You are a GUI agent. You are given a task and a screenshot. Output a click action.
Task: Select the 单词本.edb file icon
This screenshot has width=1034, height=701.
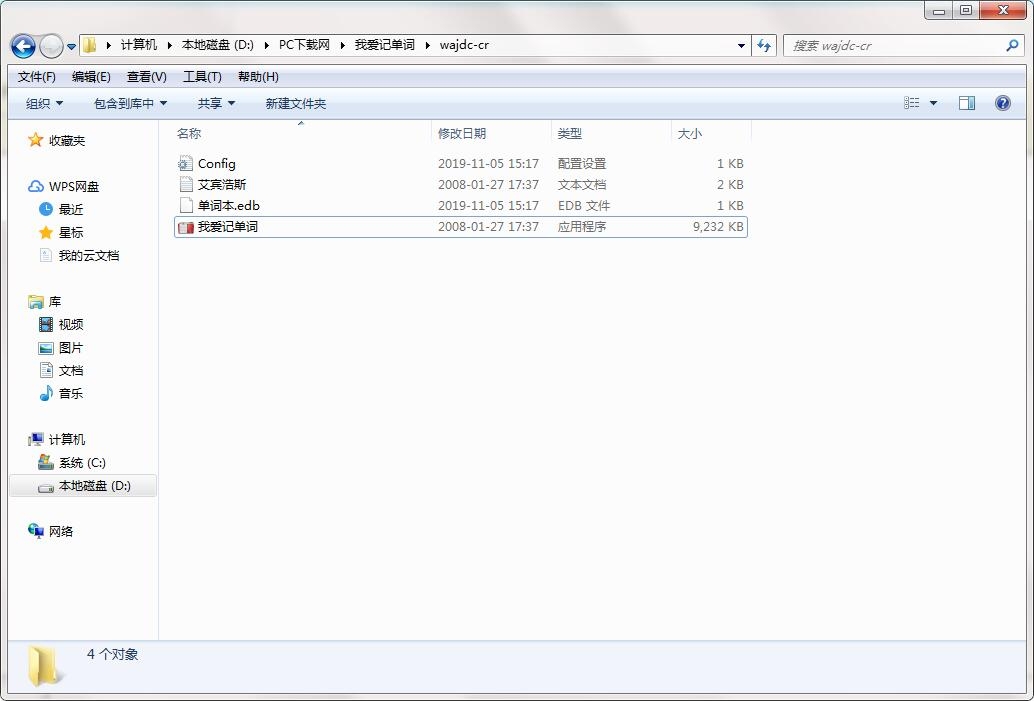pos(186,205)
